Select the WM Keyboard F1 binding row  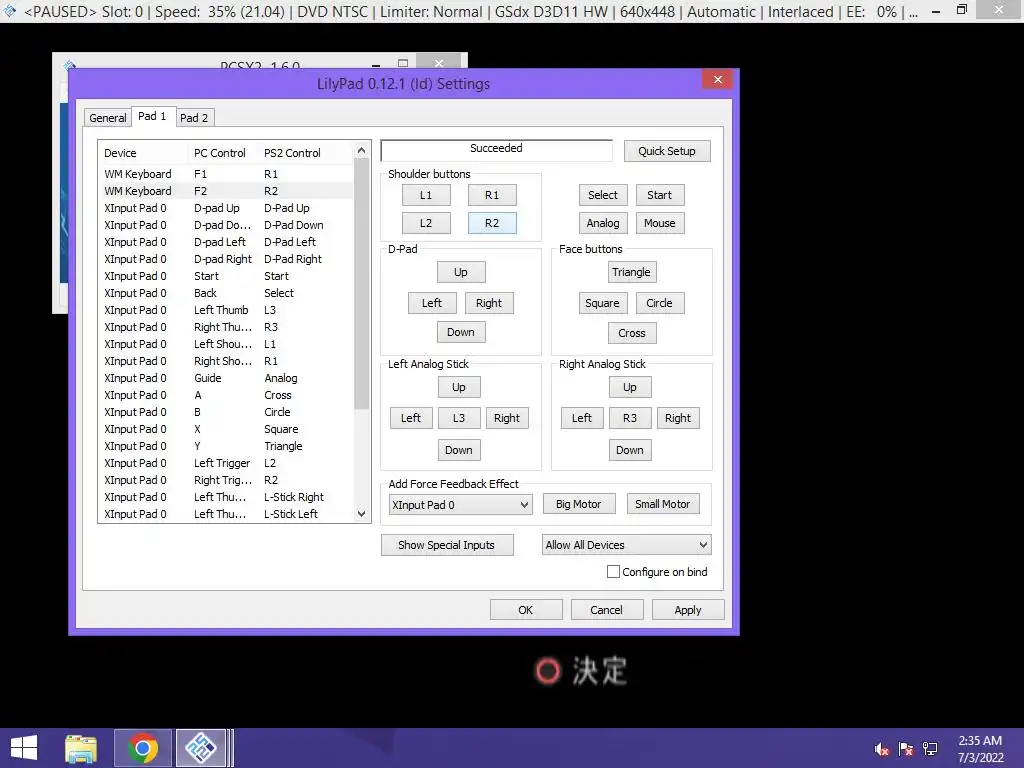tap(225, 174)
